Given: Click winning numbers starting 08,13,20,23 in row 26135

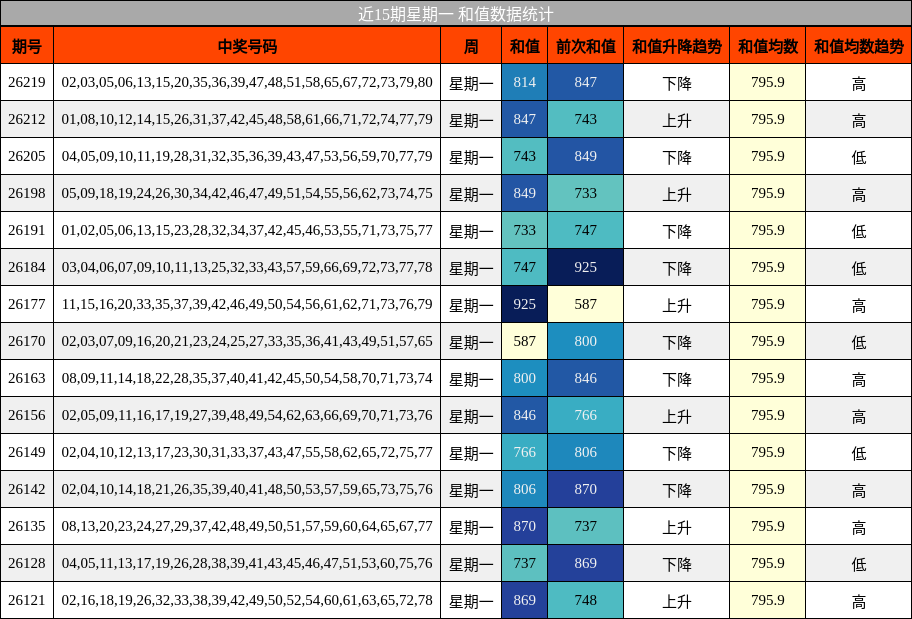Looking at the screenshot, I should [x=247, y=526].
